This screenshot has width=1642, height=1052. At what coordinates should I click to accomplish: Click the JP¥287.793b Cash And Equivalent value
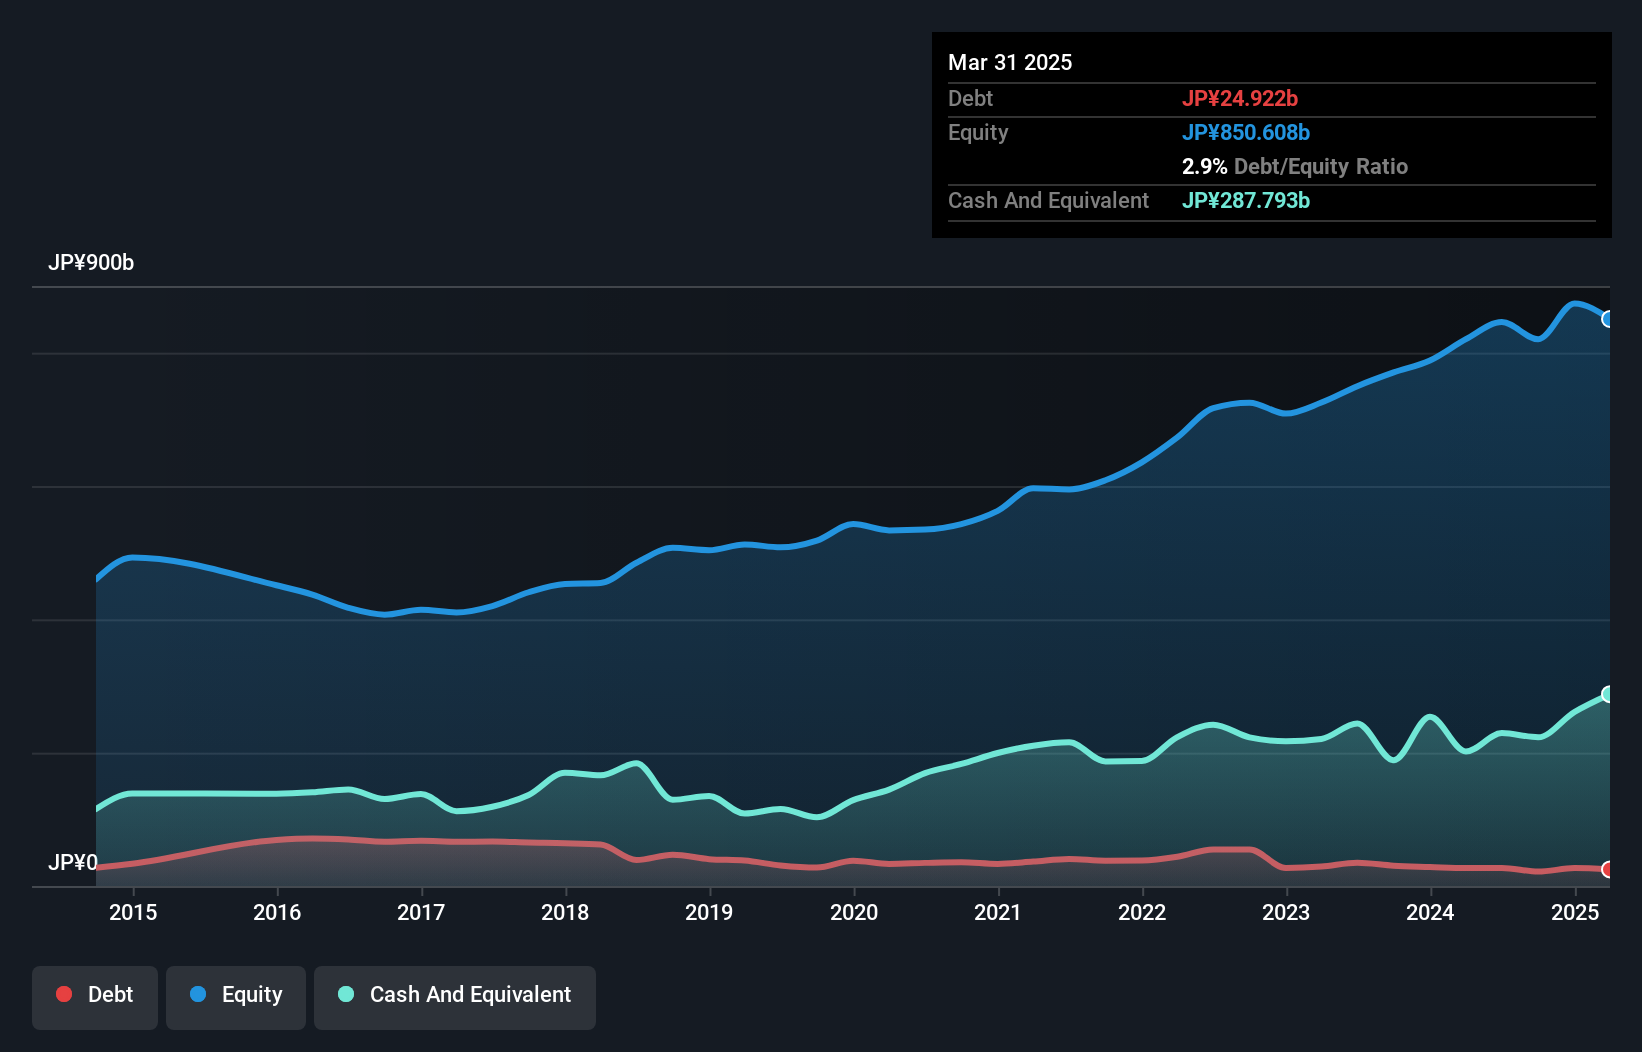1246,200
